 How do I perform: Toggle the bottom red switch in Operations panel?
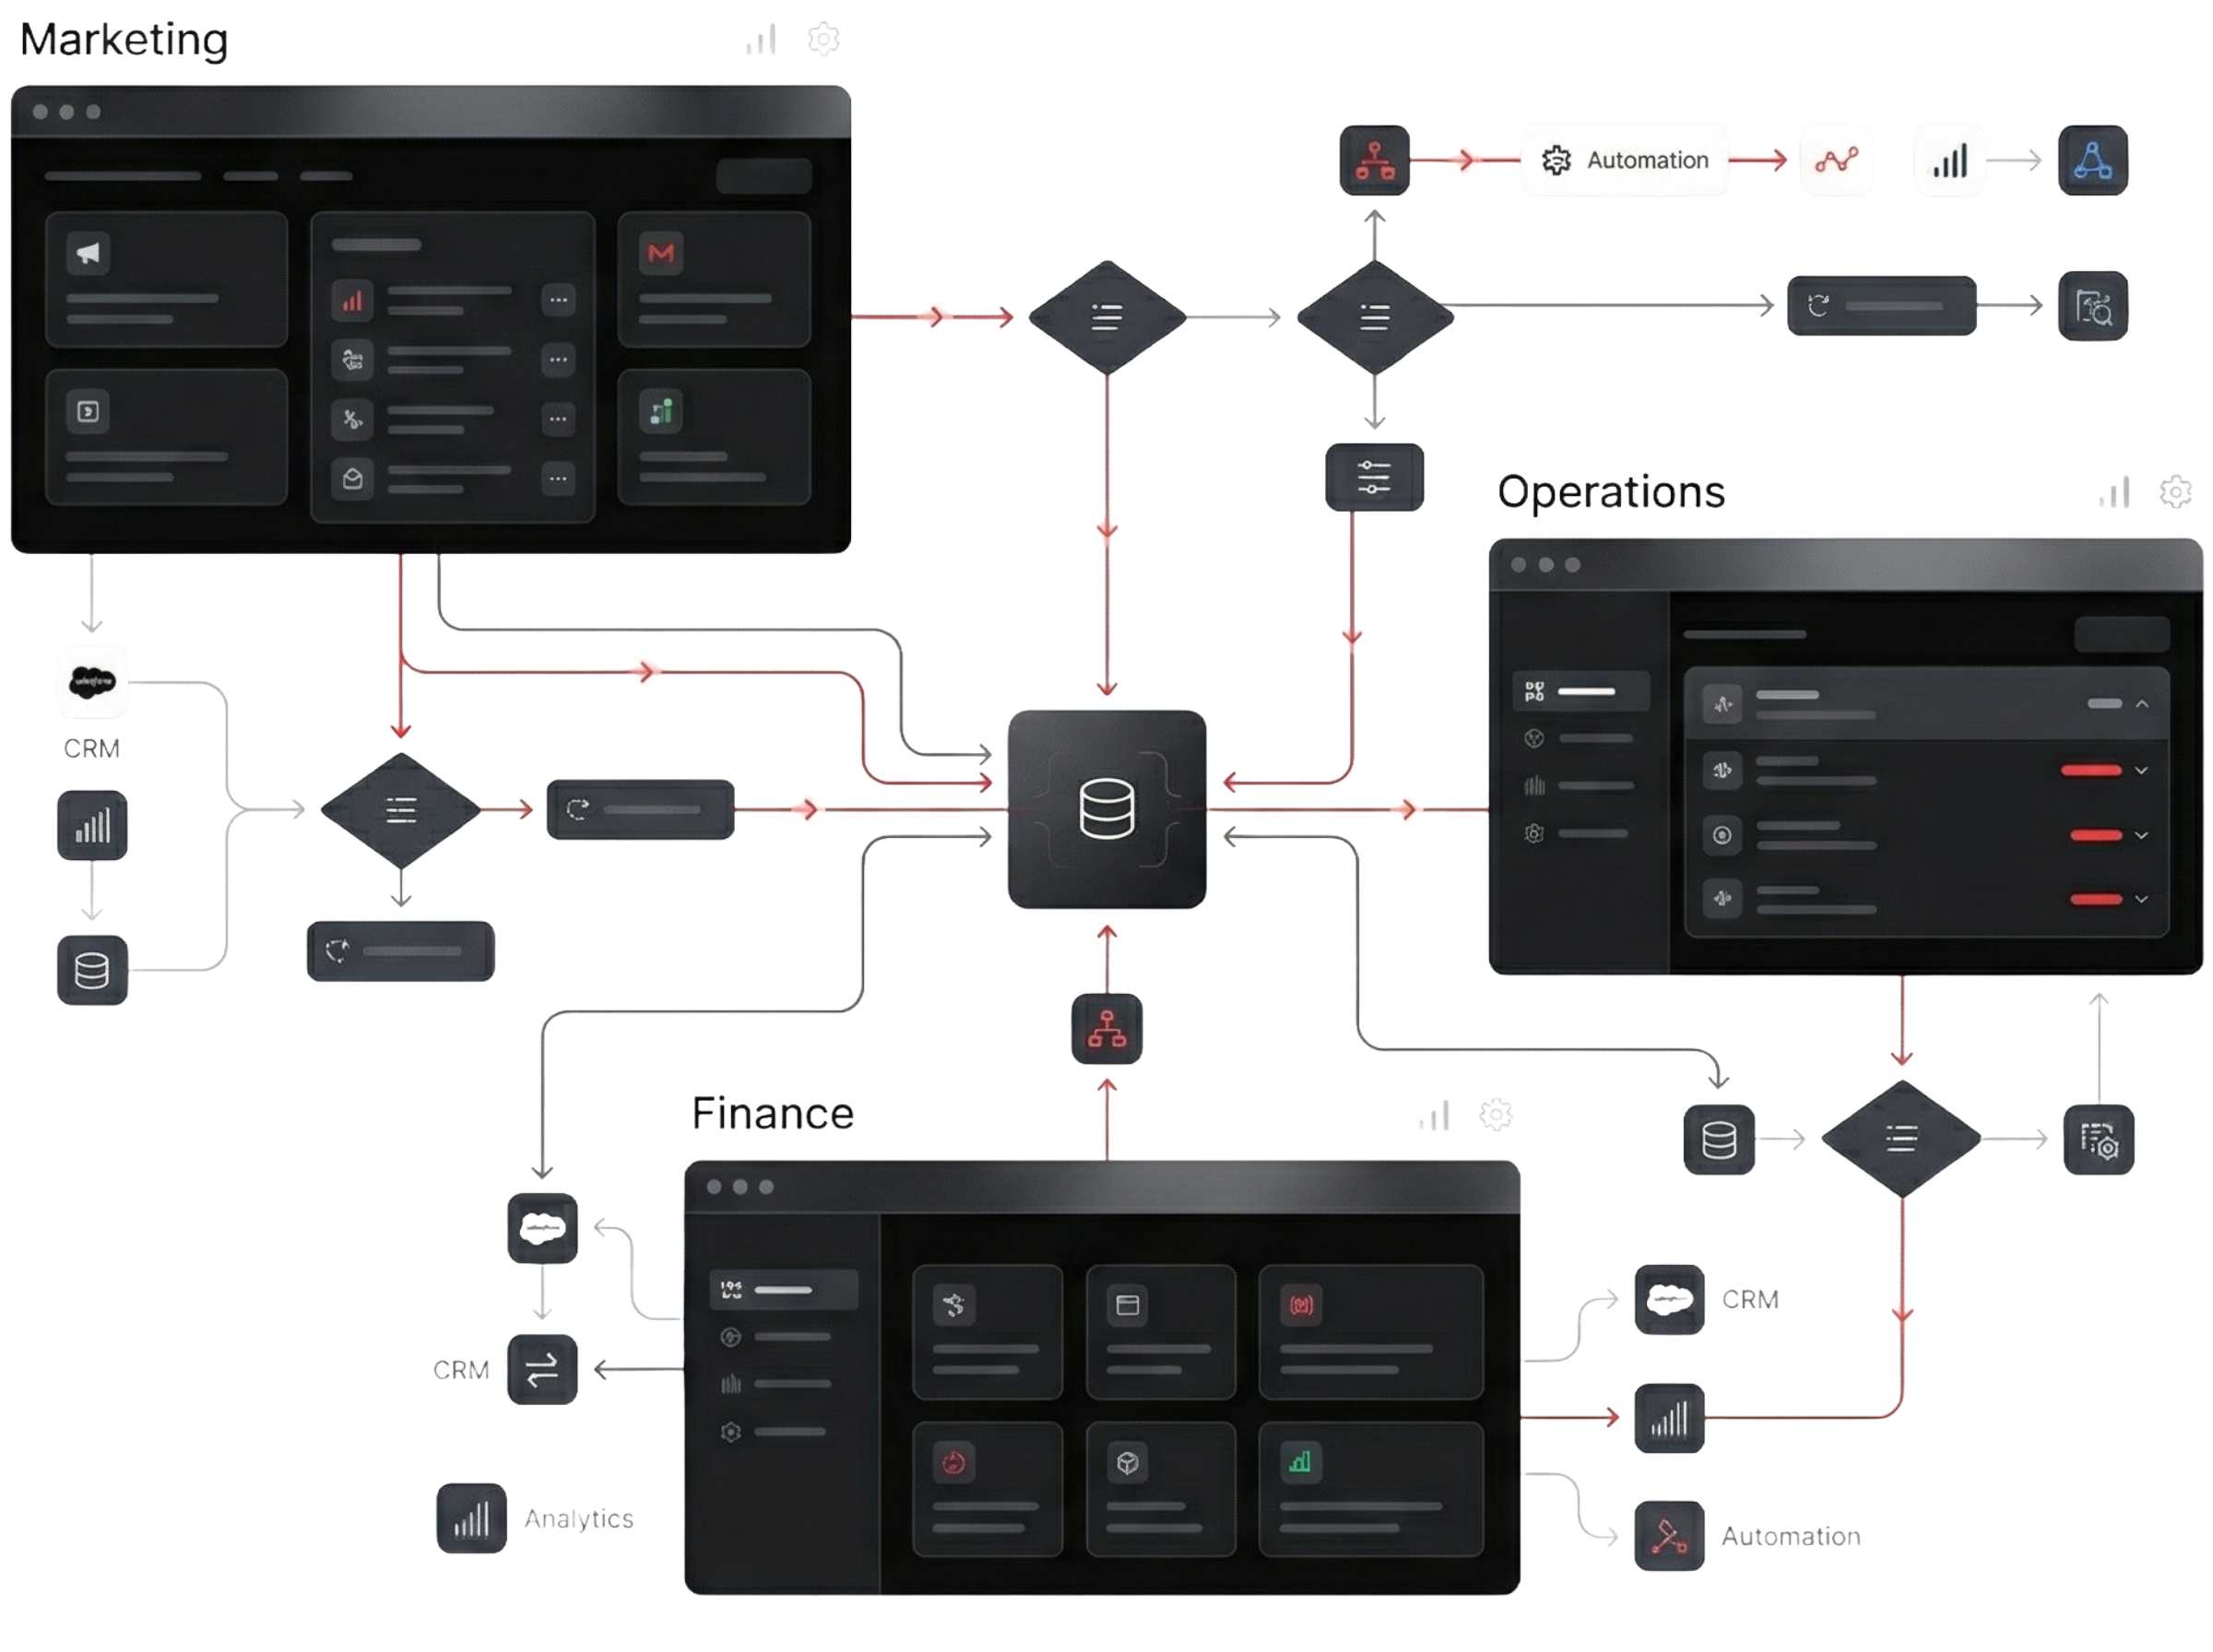coord(2096,900)
